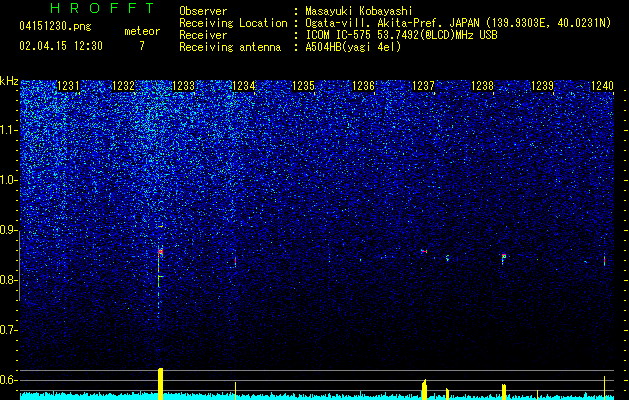
Task: Click the thin yellow power bar below 1240
Action: point(605,388)
